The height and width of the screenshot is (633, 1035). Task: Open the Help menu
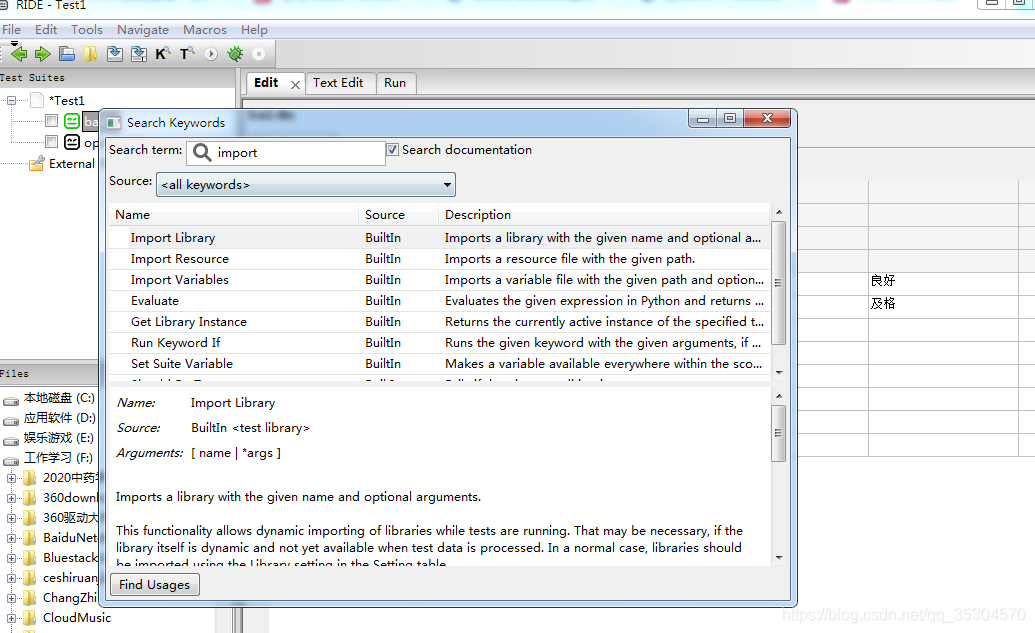(x=254, y=30)
